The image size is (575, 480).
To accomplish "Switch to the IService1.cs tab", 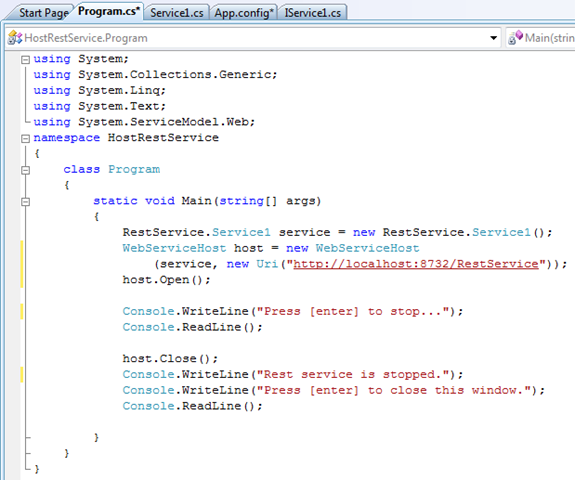I will click(313, 13).
